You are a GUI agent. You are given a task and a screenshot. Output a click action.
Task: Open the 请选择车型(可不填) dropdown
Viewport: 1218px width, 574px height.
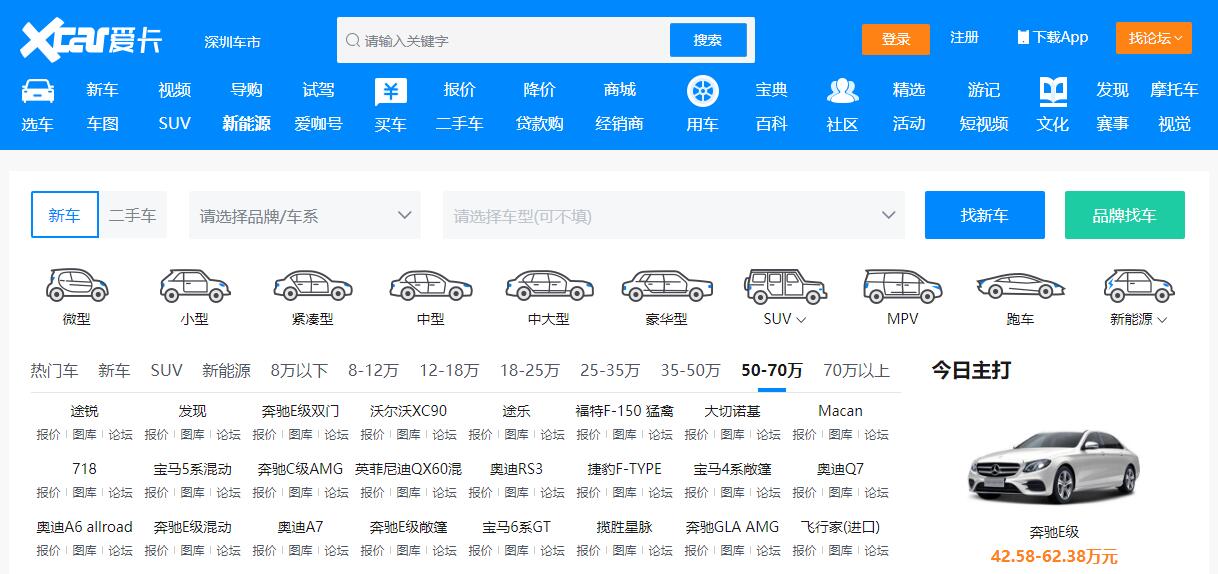(674, 215)
